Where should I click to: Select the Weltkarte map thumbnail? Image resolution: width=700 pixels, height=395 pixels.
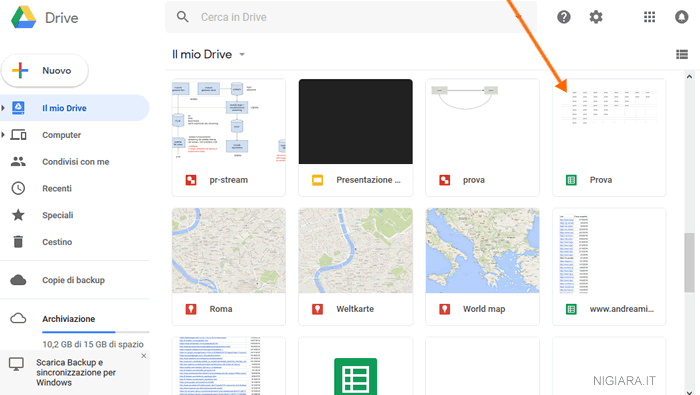(355, 250)
